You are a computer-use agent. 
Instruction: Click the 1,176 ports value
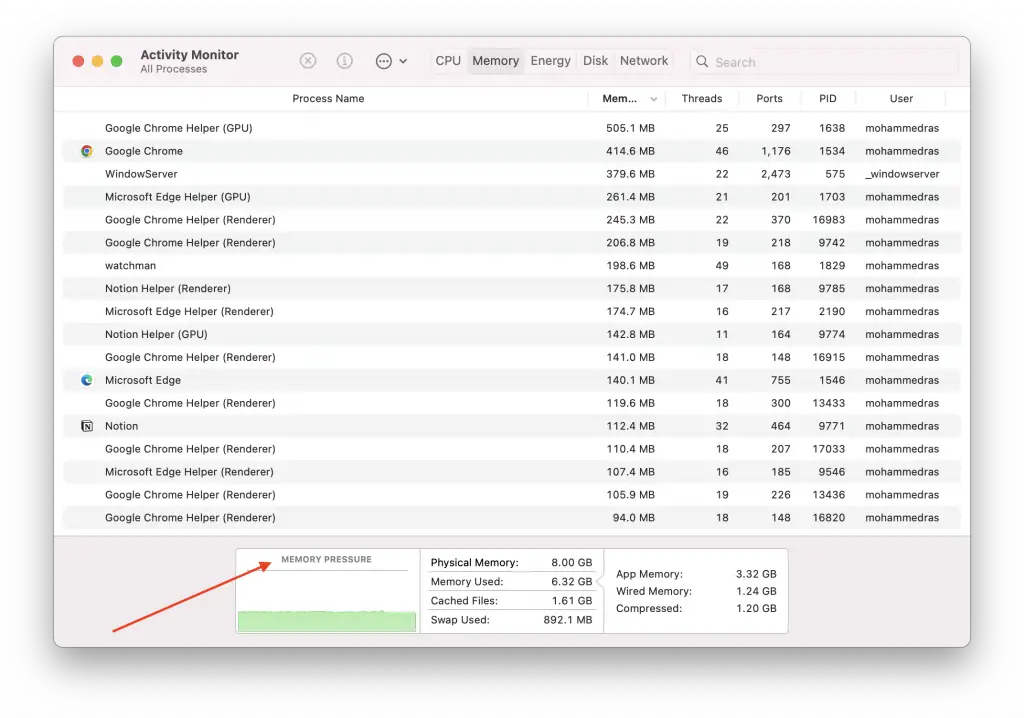point(776,151)
